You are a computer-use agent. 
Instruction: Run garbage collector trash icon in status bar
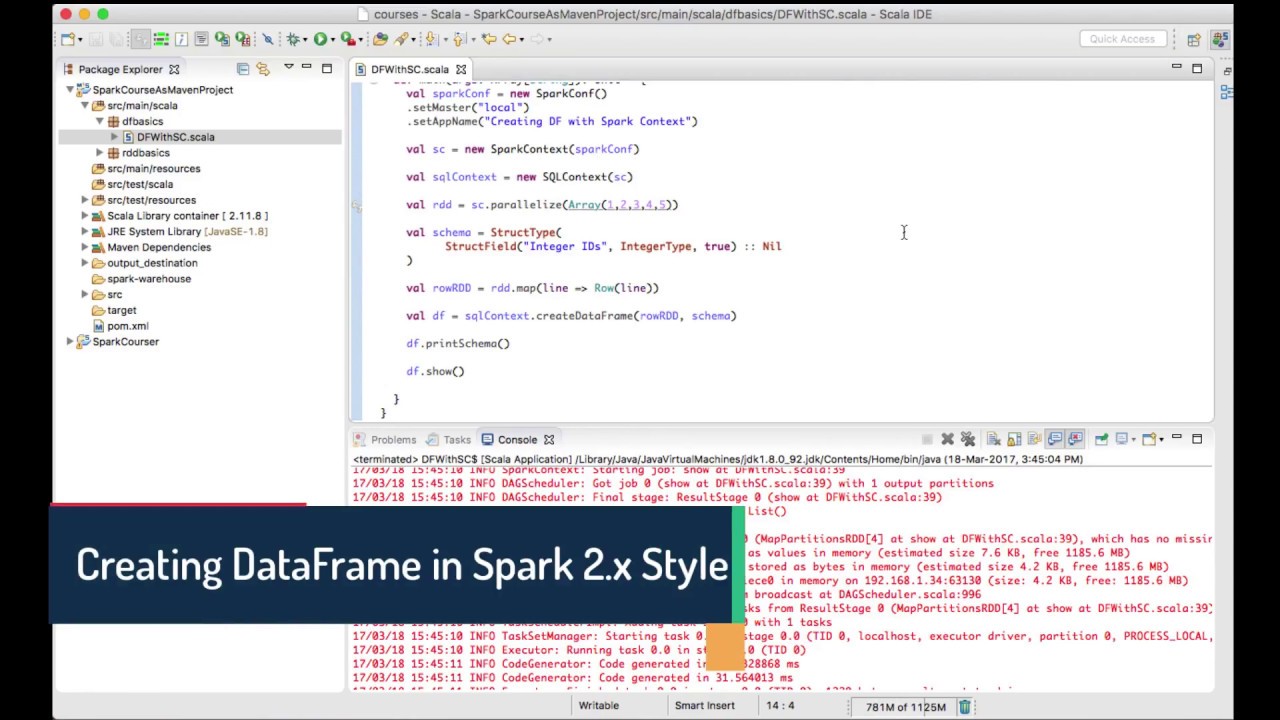tap(964, 707)
